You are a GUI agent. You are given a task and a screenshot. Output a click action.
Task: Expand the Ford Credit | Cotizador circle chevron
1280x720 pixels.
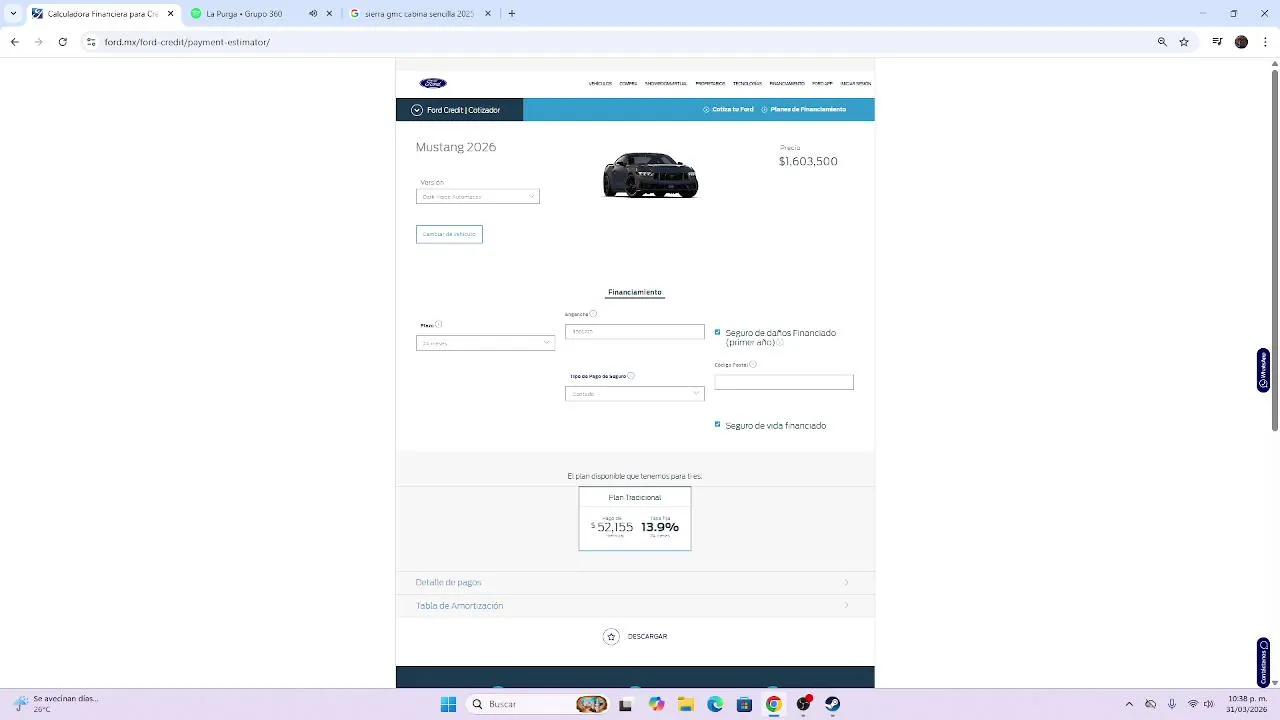coord(417,110)
